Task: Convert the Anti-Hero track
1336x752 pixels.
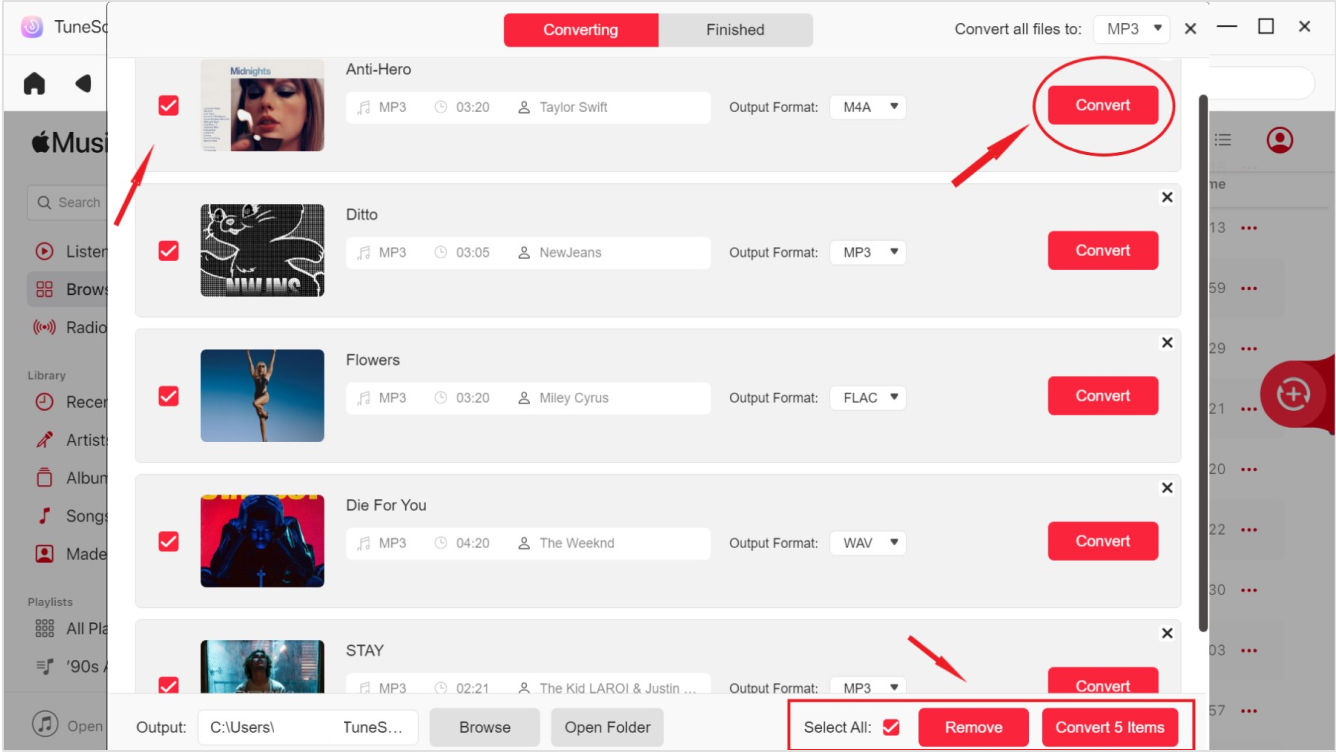Action: click(1103, 105)
